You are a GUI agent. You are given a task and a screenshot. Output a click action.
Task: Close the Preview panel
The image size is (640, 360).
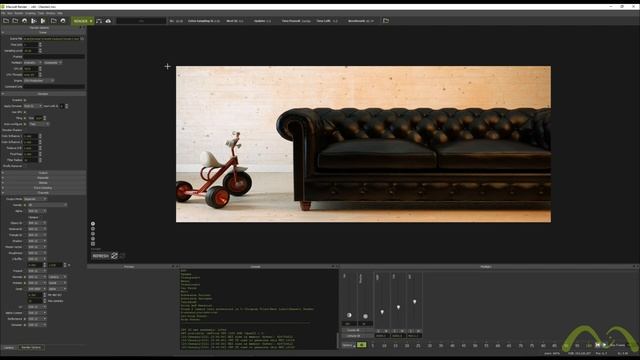177,267
